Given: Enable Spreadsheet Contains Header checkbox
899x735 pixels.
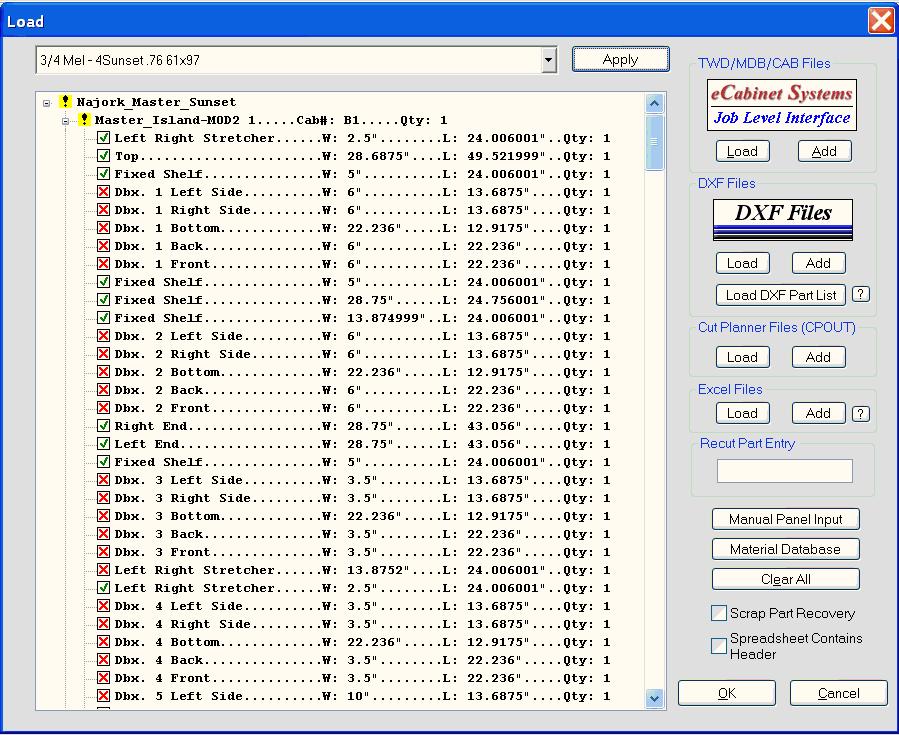Looking at the screenshot, I should click(x=718, y=646).
